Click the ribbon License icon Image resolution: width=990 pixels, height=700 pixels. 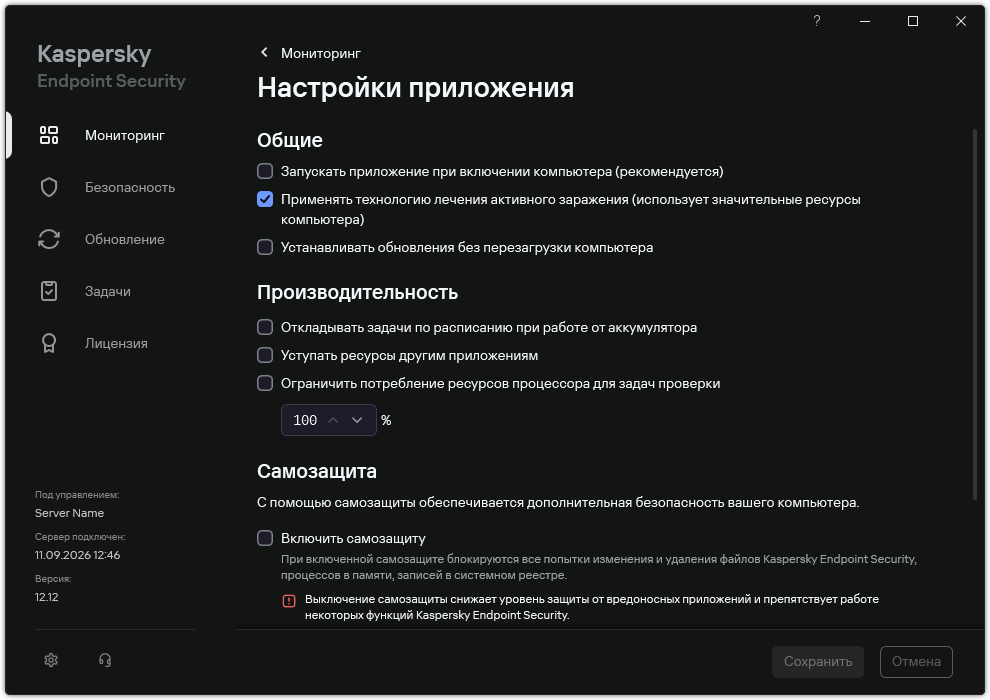coord(49,343)
